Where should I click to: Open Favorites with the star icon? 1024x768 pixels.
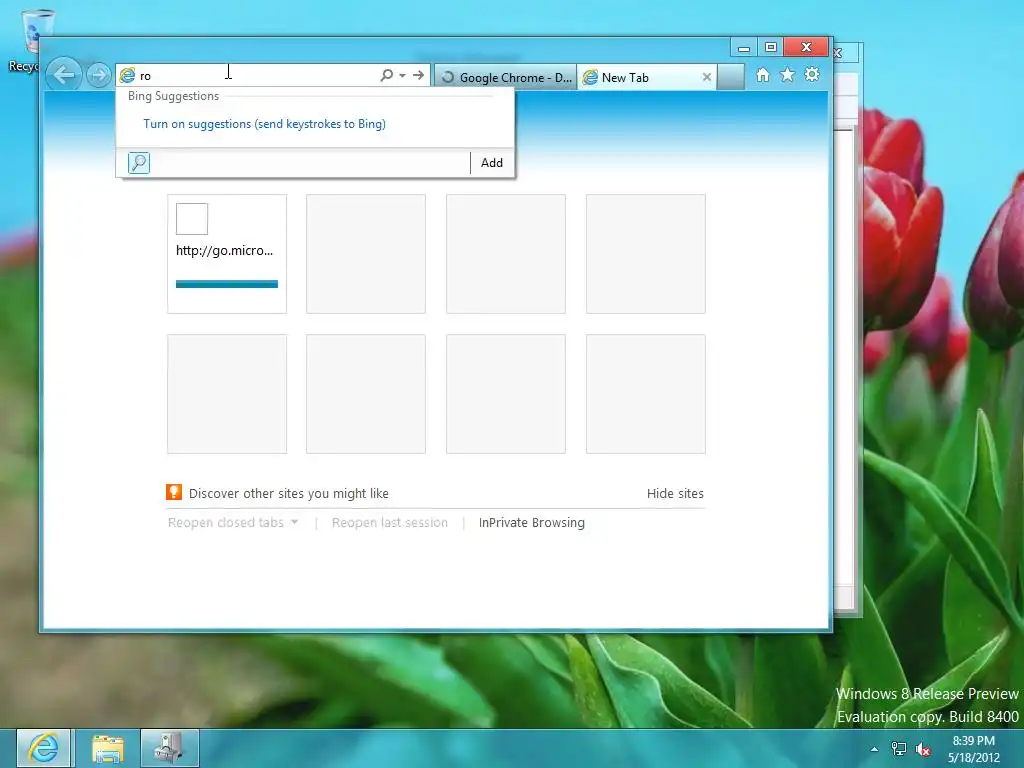pos(788,75)
